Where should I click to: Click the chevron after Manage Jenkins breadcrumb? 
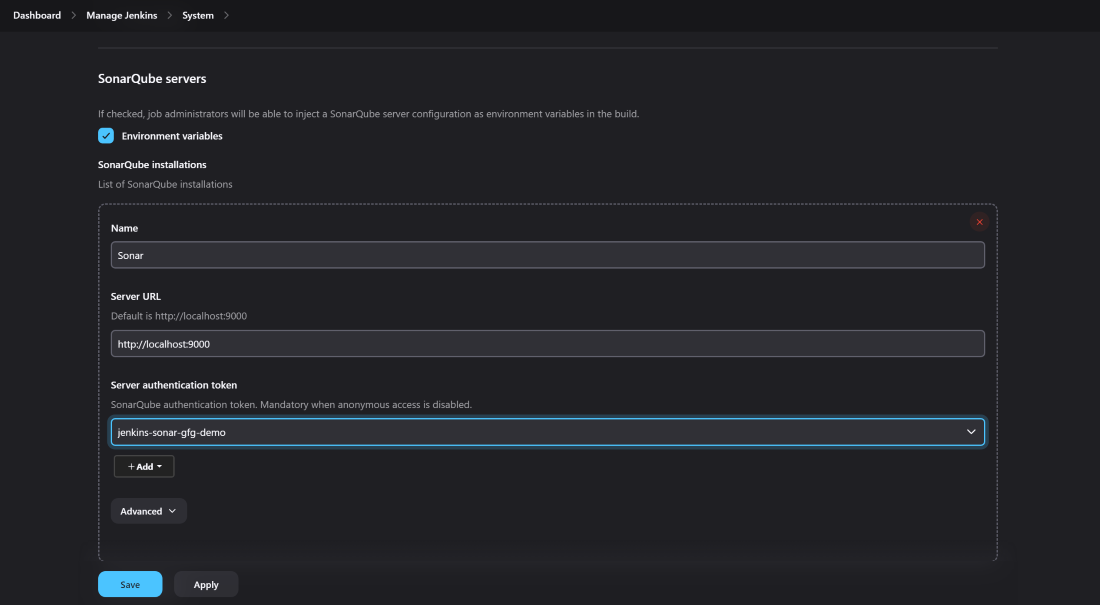170,15
